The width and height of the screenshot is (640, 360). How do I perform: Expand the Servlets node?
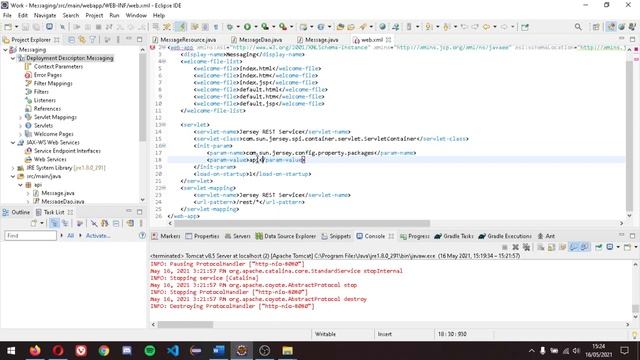coord(20,126)
